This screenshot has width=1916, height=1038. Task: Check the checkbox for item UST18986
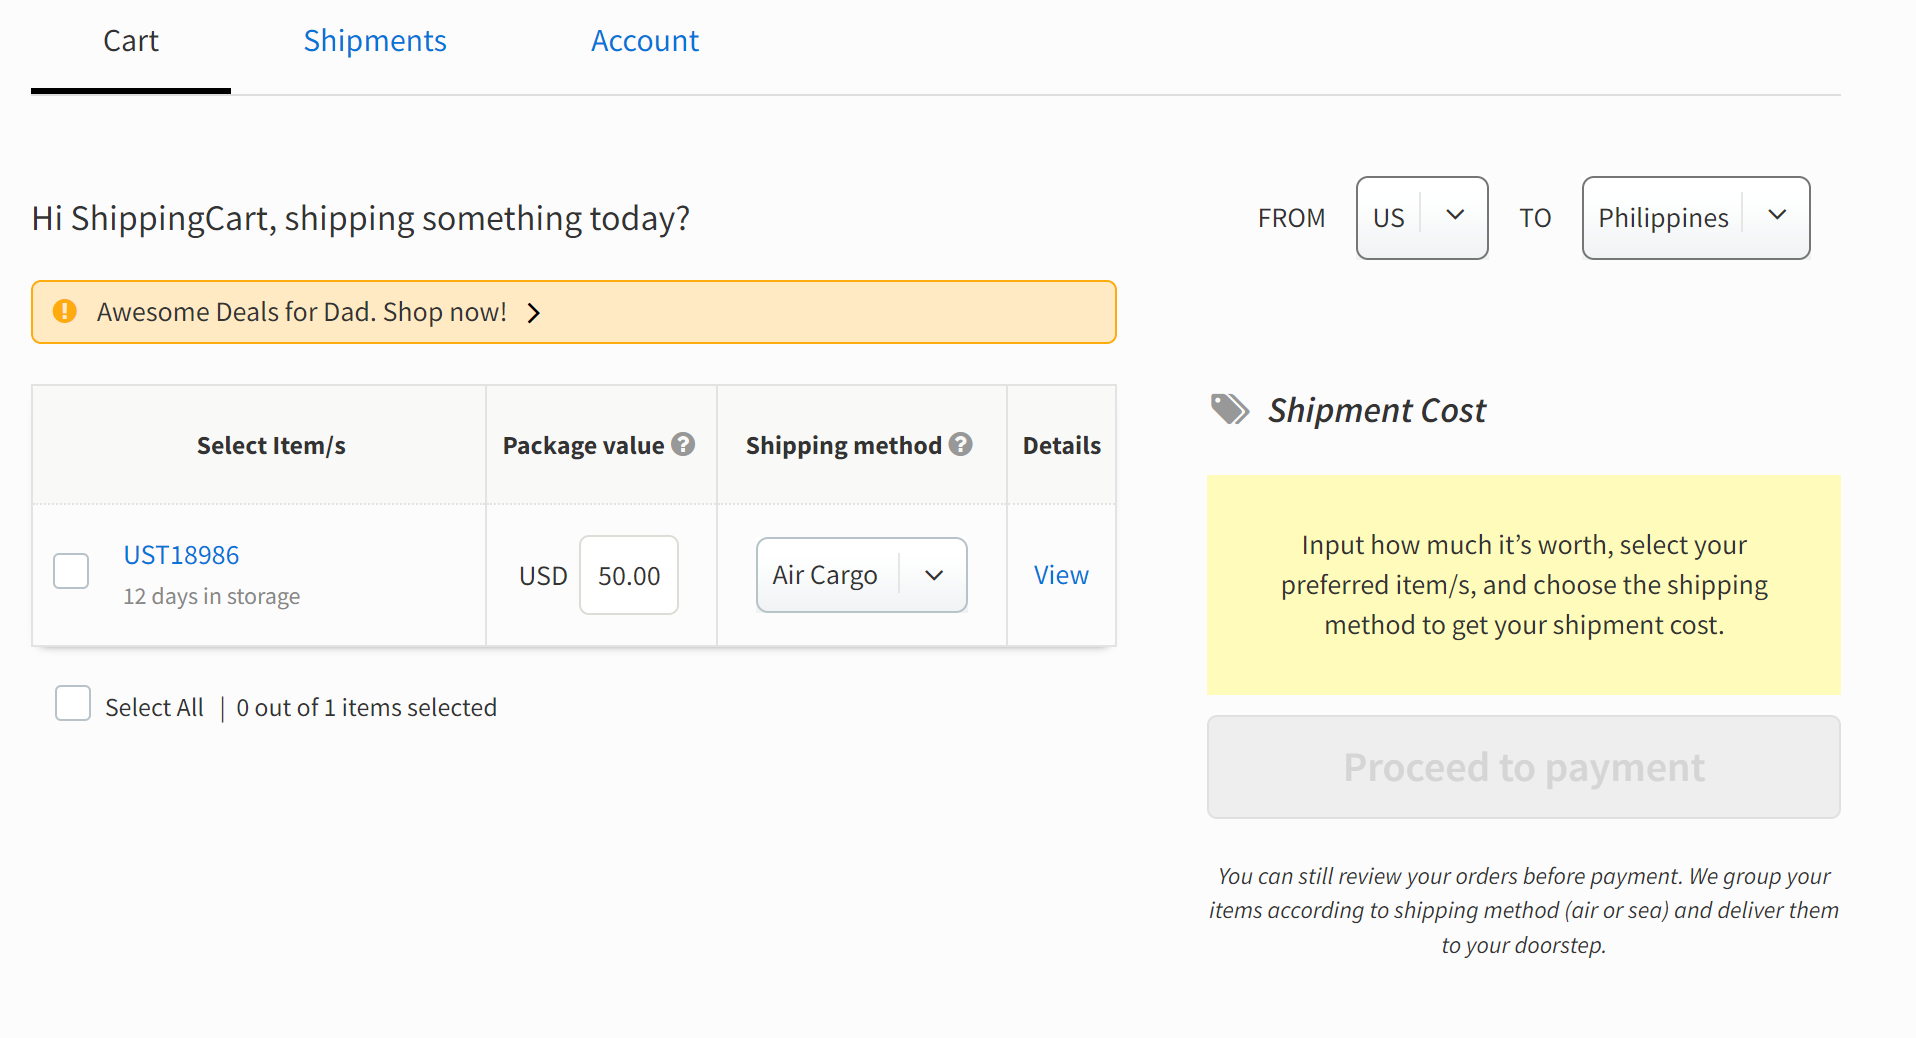(70, 570)
